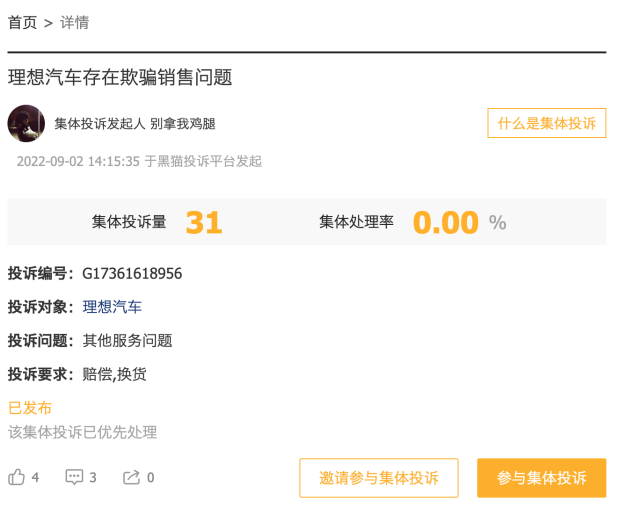Click the complaint initiator's avatar

pos(26,123)
